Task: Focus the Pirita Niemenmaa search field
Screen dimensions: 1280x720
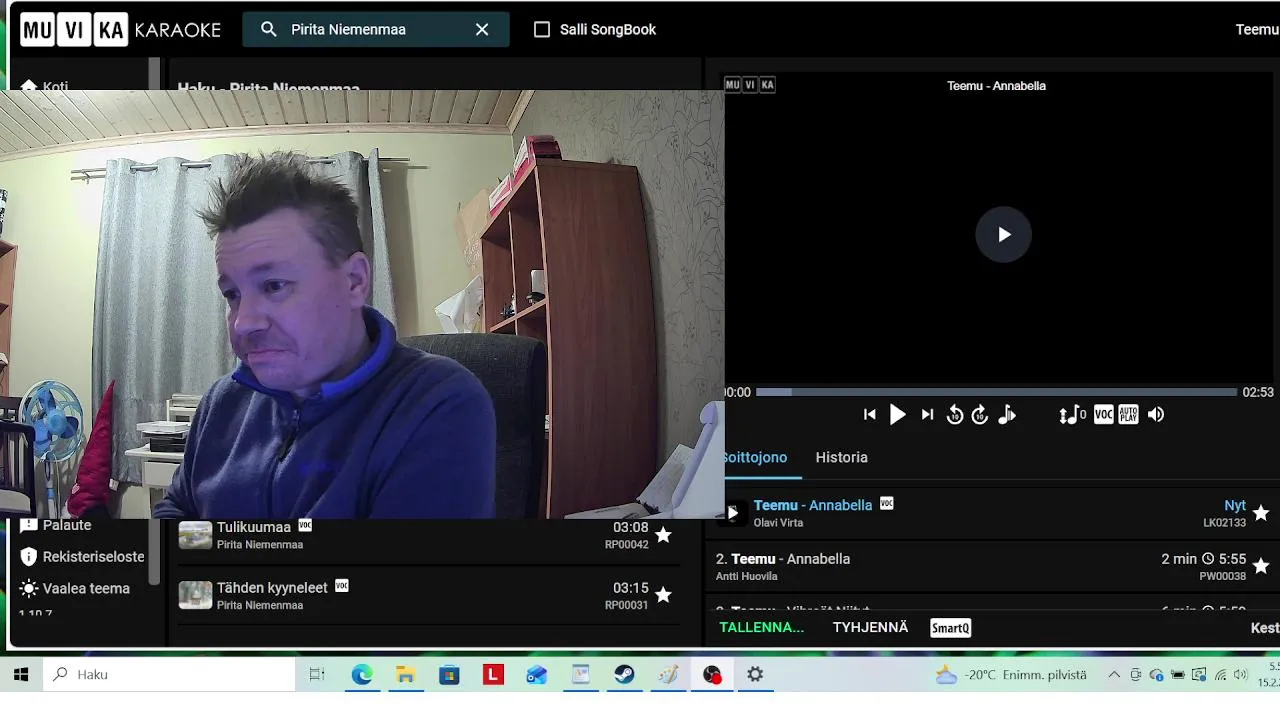Action: pyautogui.click(x=375, y=30)
